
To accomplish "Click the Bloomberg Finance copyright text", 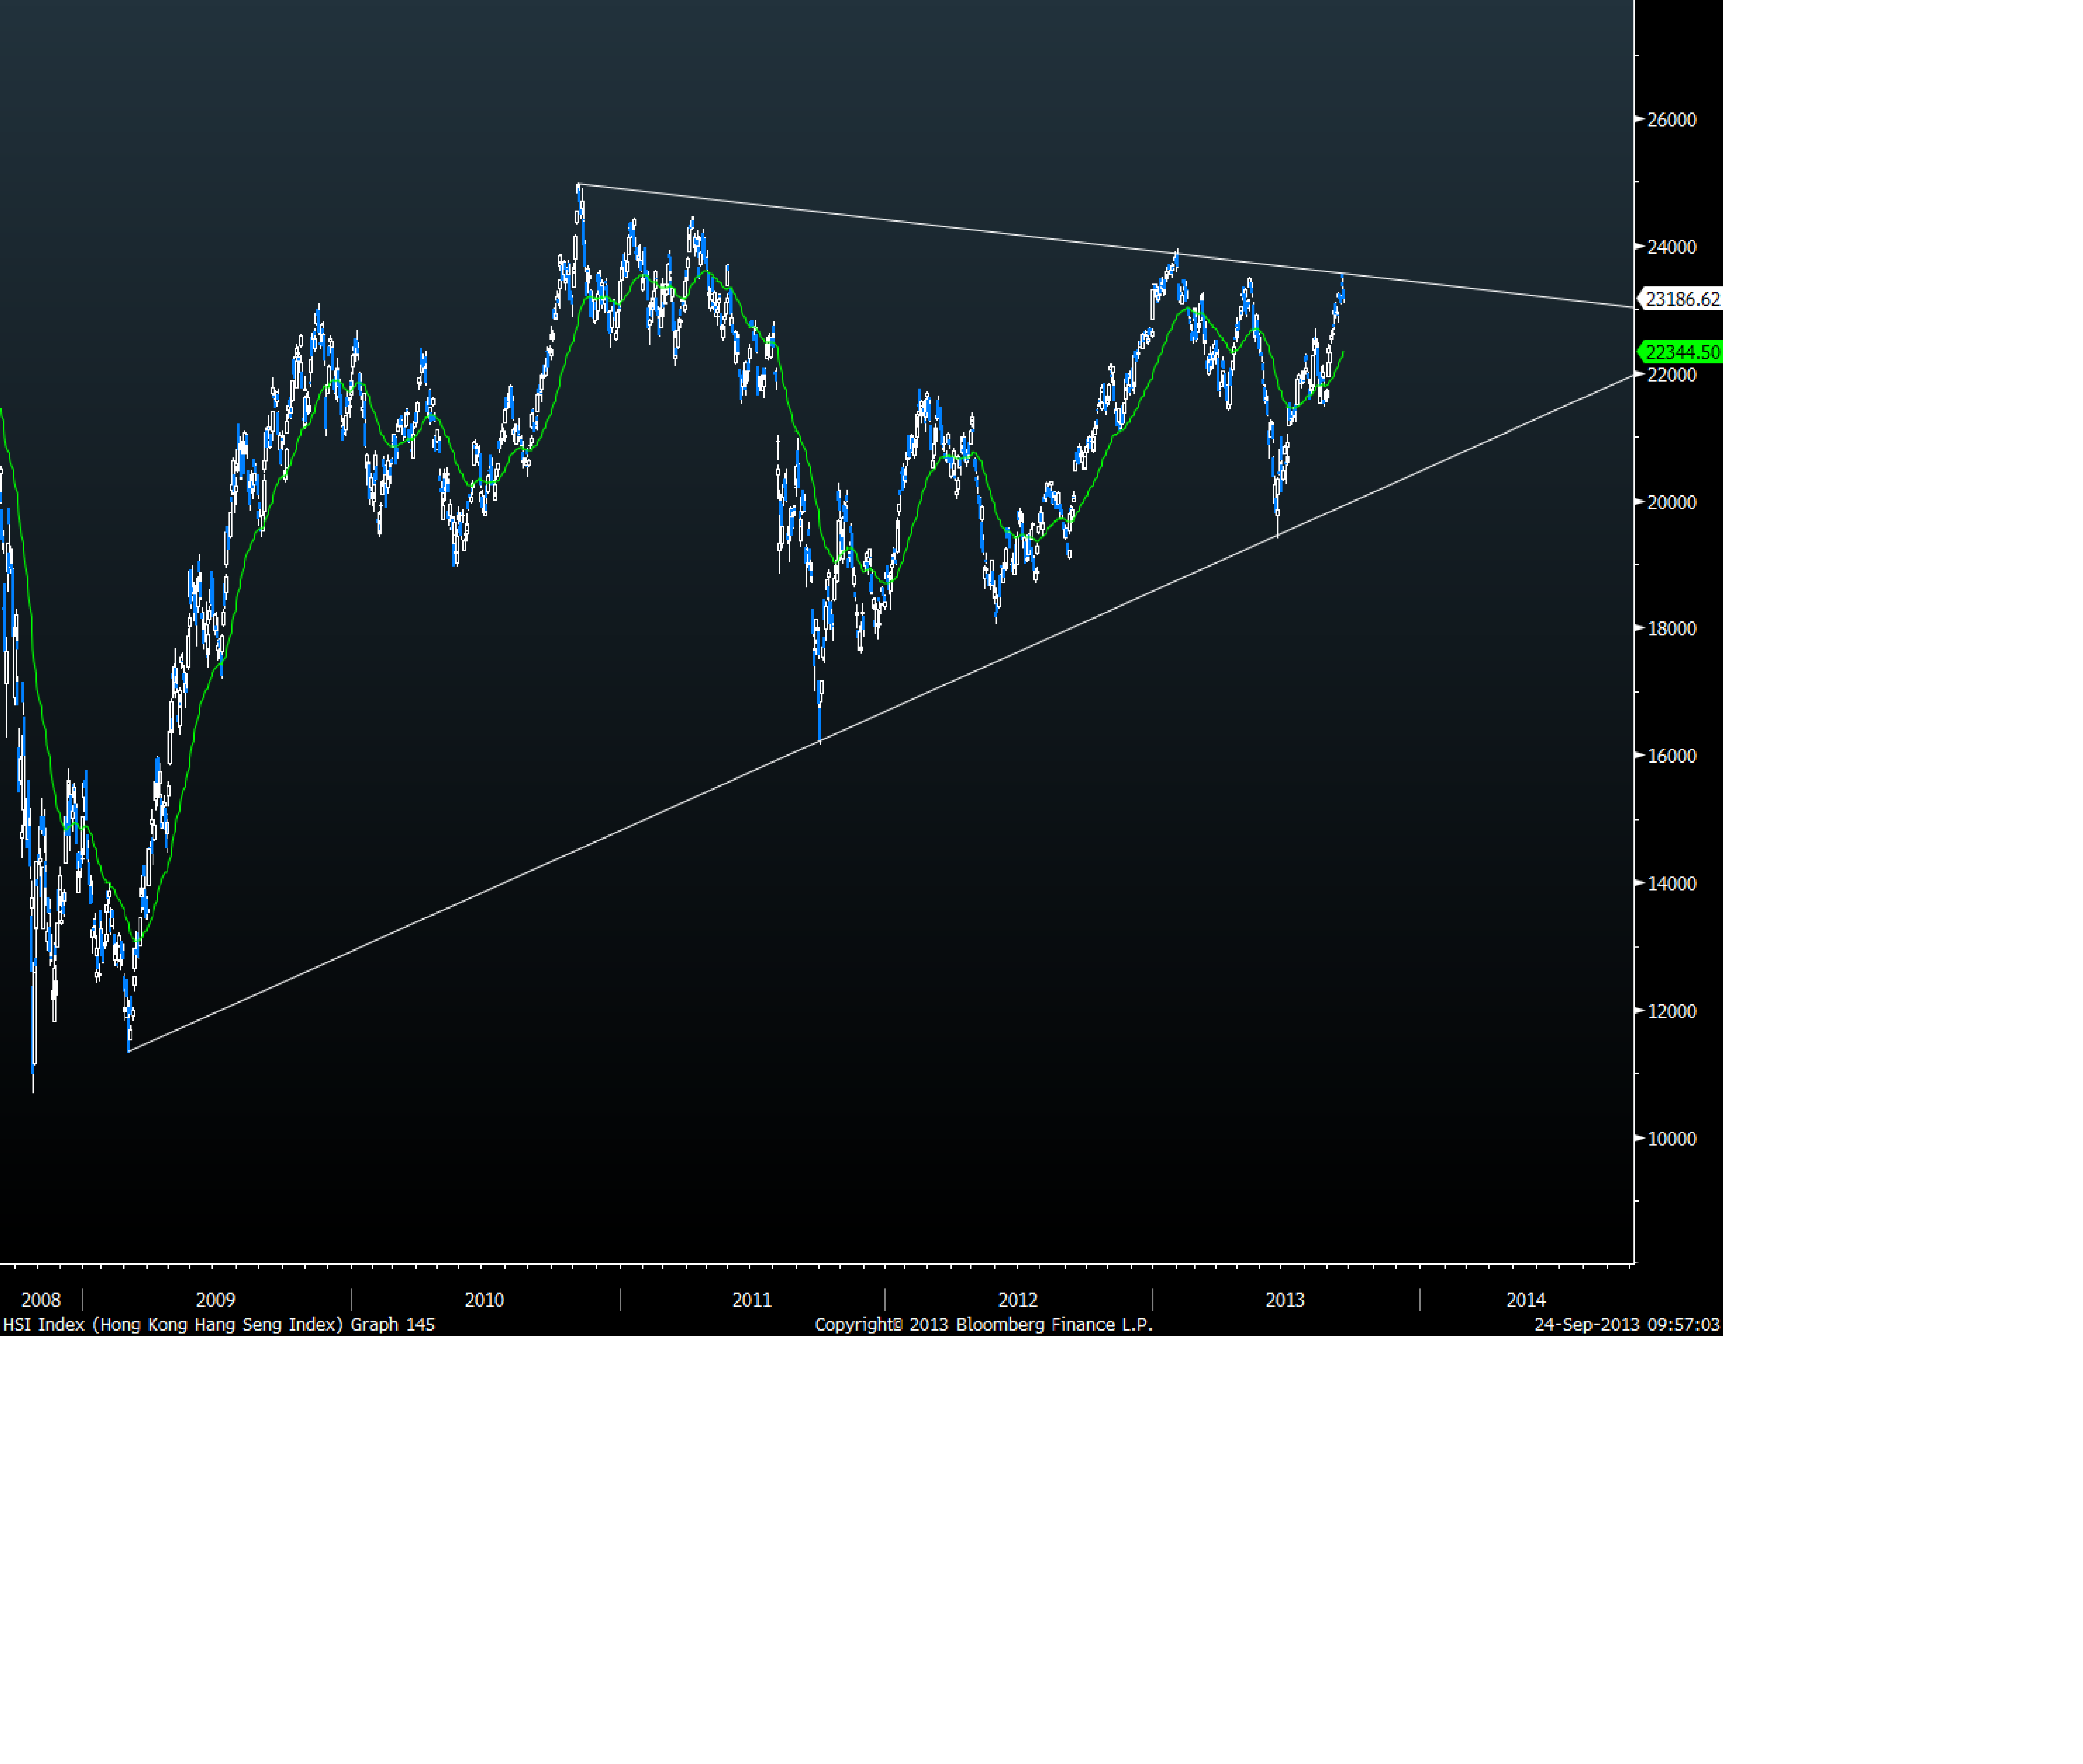I will [x=984, y=1324].
